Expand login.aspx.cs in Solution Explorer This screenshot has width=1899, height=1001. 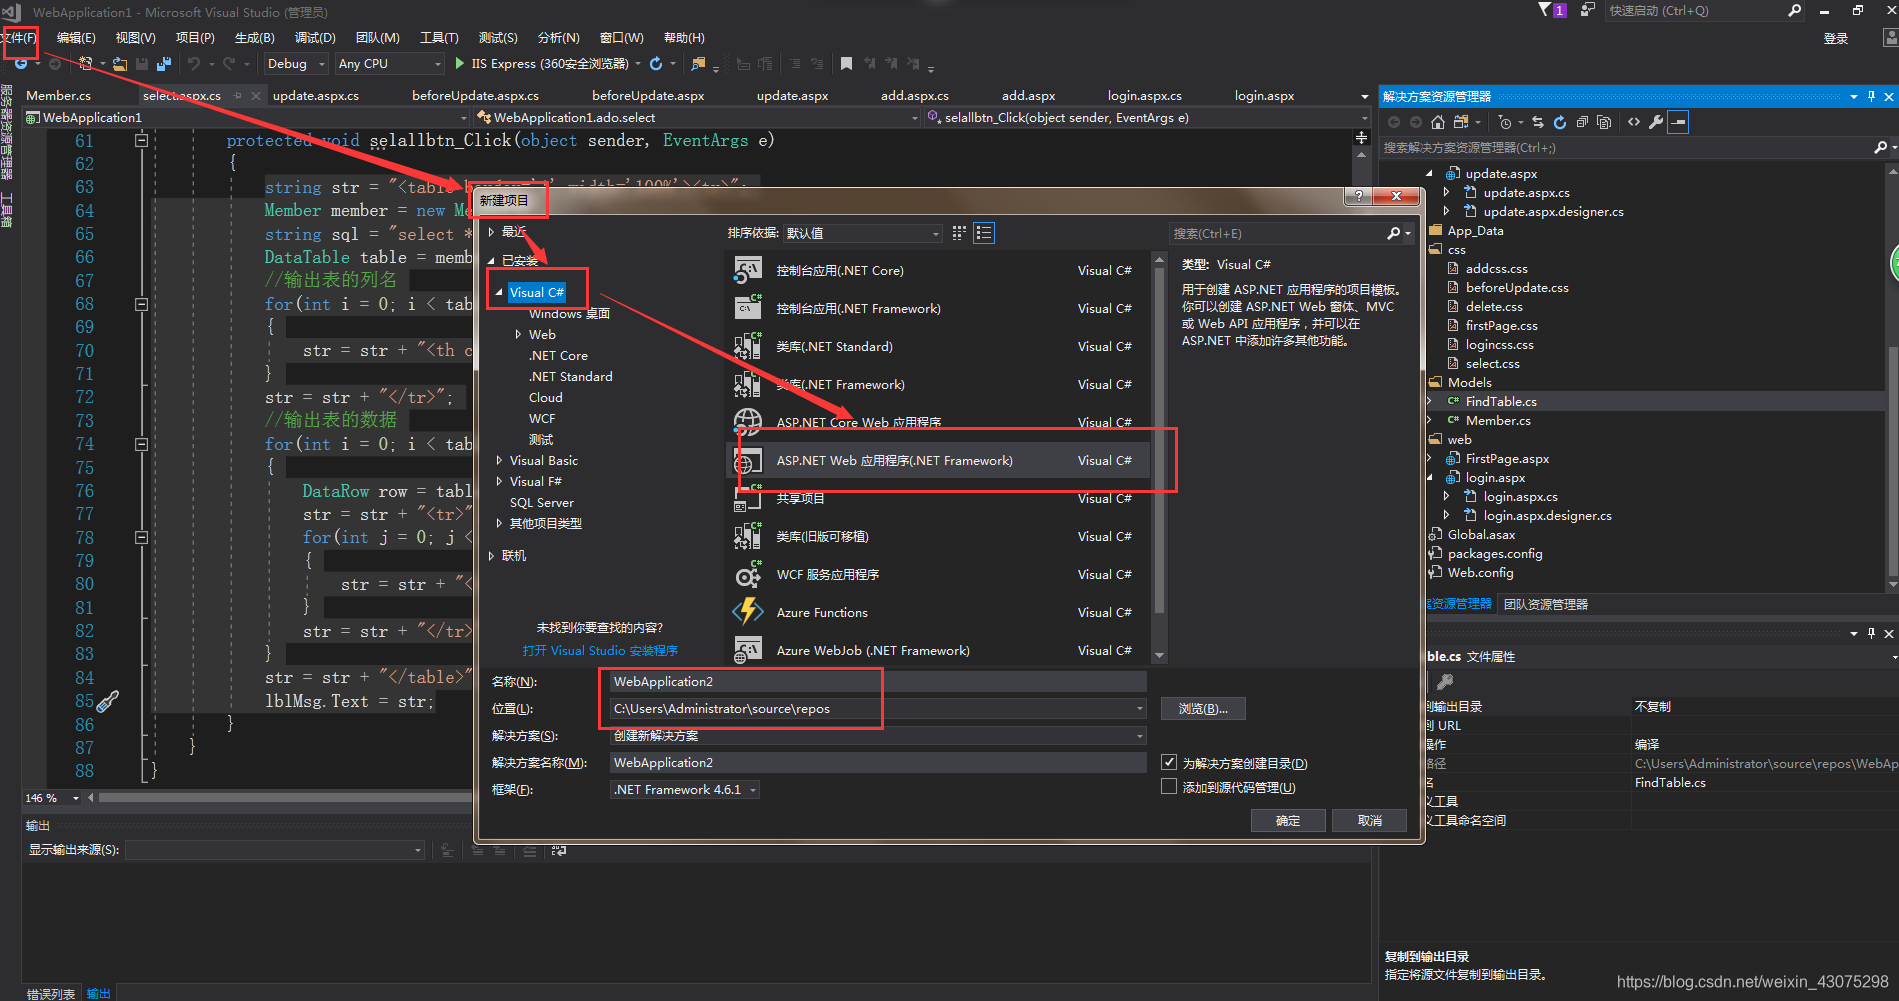coord(1446,496)
